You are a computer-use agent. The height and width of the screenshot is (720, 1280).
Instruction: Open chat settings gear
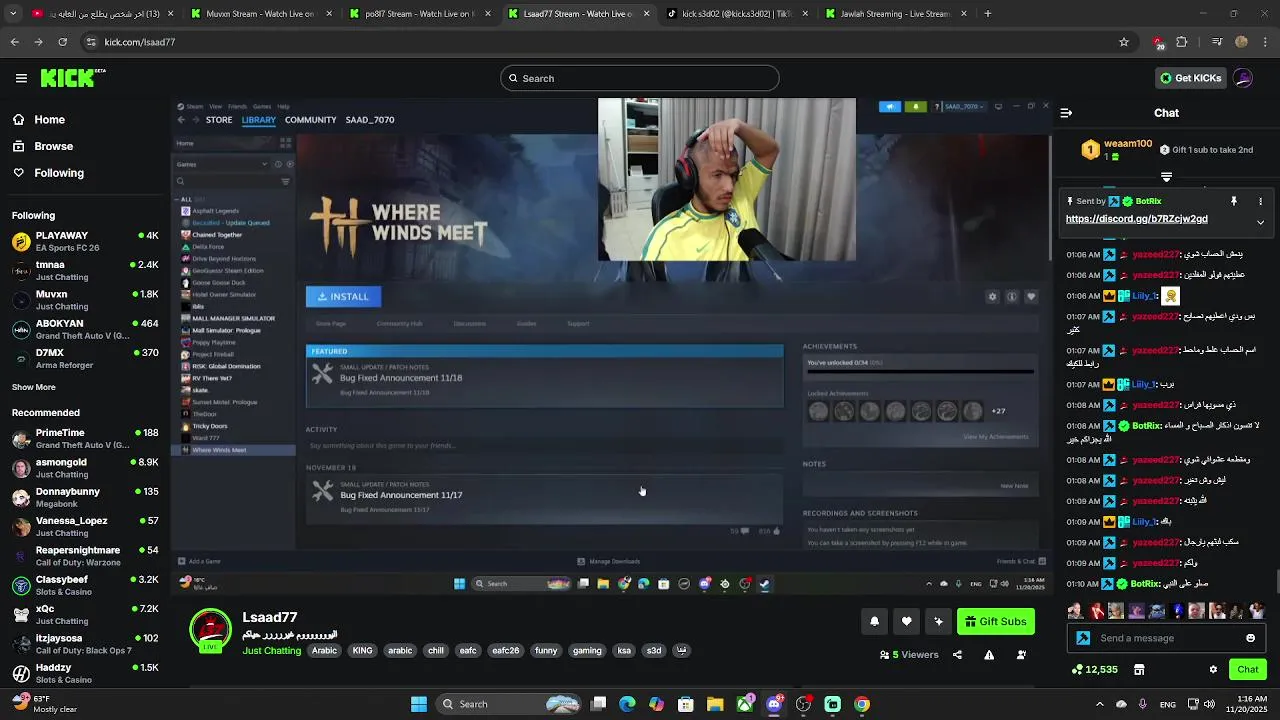1213,669
